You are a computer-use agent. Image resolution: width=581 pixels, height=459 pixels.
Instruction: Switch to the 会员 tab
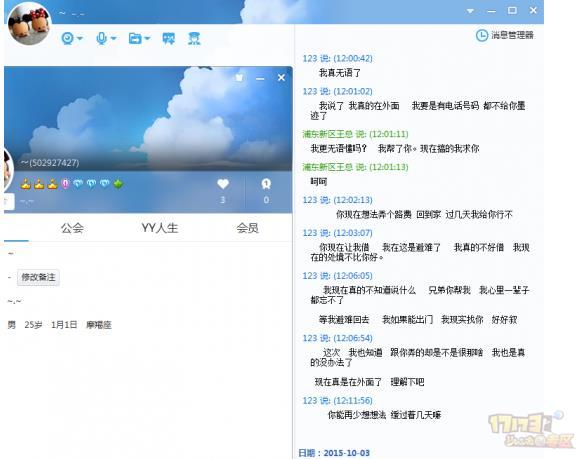coord(248,228)
